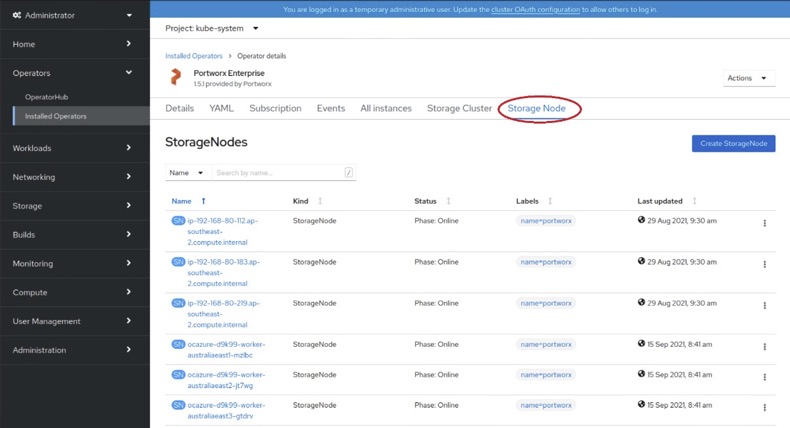Image resolution: width=790 pixels, height=428 pixels.
Task: Click the slash shortcut icon in search box
Action: click(x=348, y=172)
